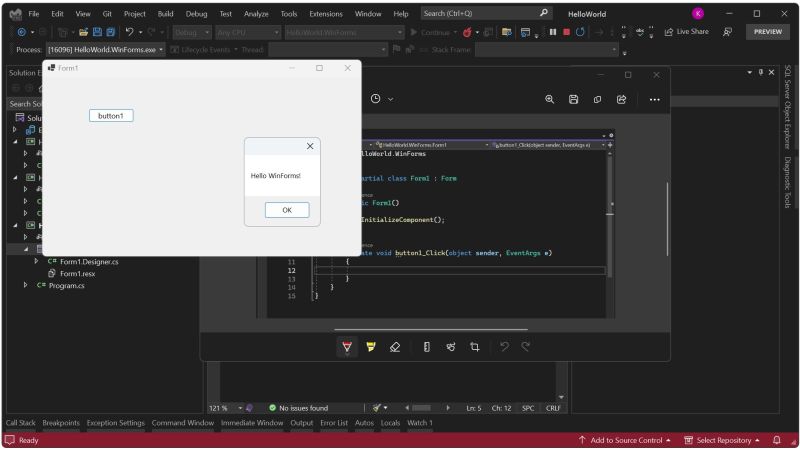Viewport: 800px width, 450px height.
Task: Click the Live Share button
Action: [686, 32]
